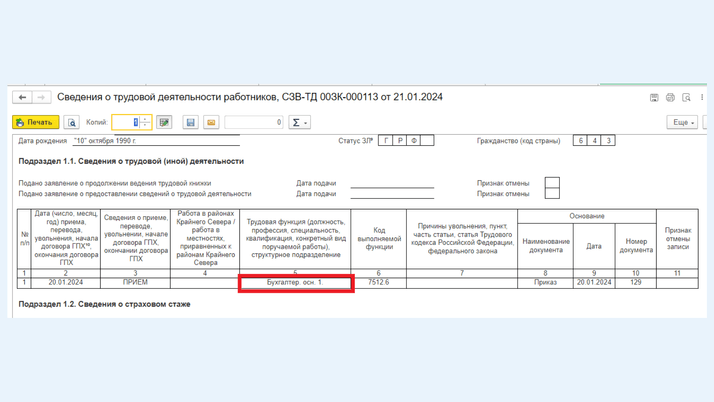Select the Приказ document cell

545,283
